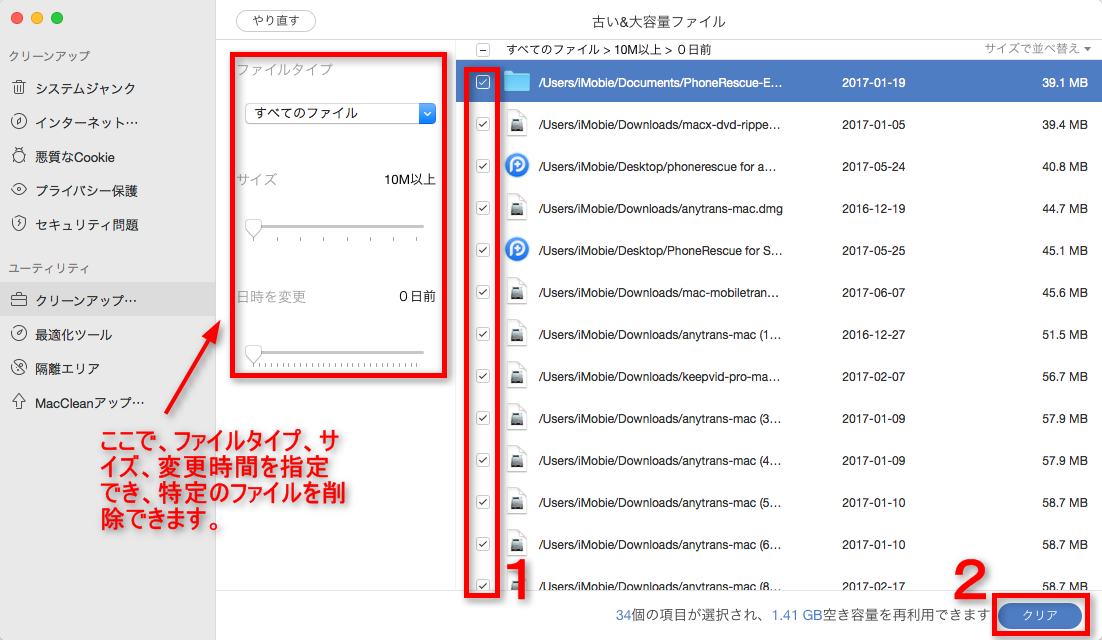Image resolution: width=1102 pixels, height=640 pixels.
Task: Select the 44.7 MB size cell
Action: point(1065,209)
